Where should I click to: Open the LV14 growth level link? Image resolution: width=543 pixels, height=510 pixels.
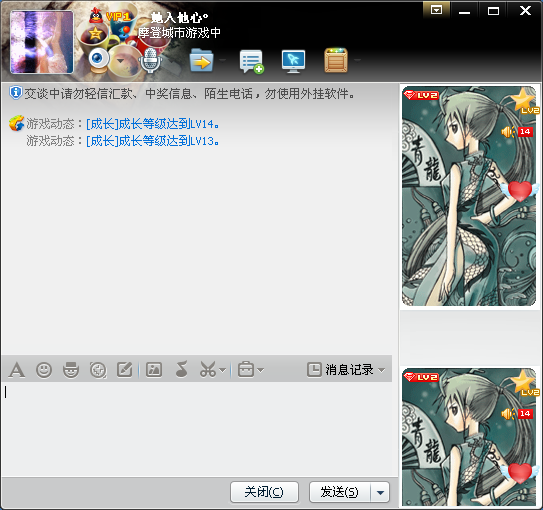click(x=153, y=124)
